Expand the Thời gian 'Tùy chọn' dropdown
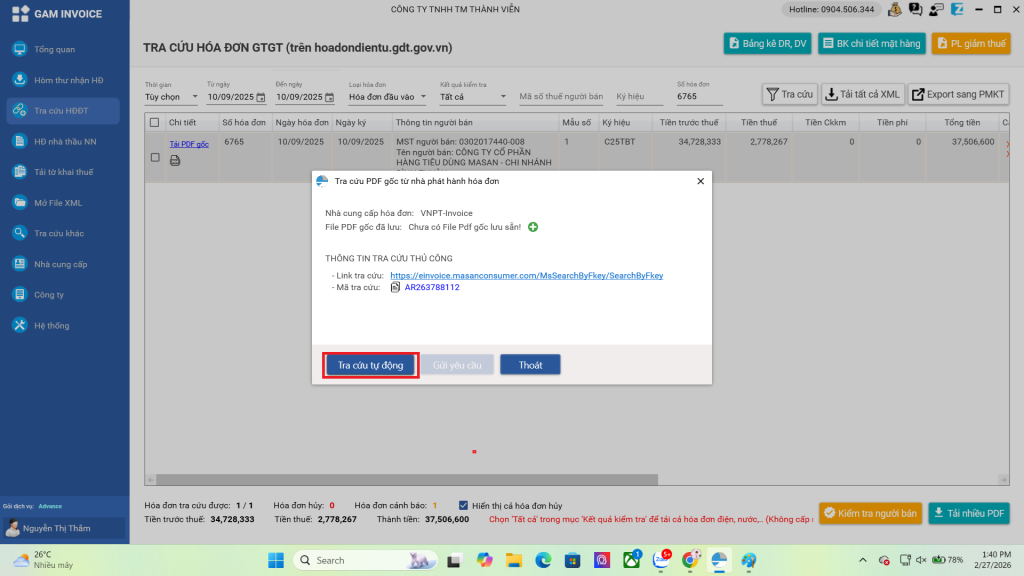 [x=170, y=97]
